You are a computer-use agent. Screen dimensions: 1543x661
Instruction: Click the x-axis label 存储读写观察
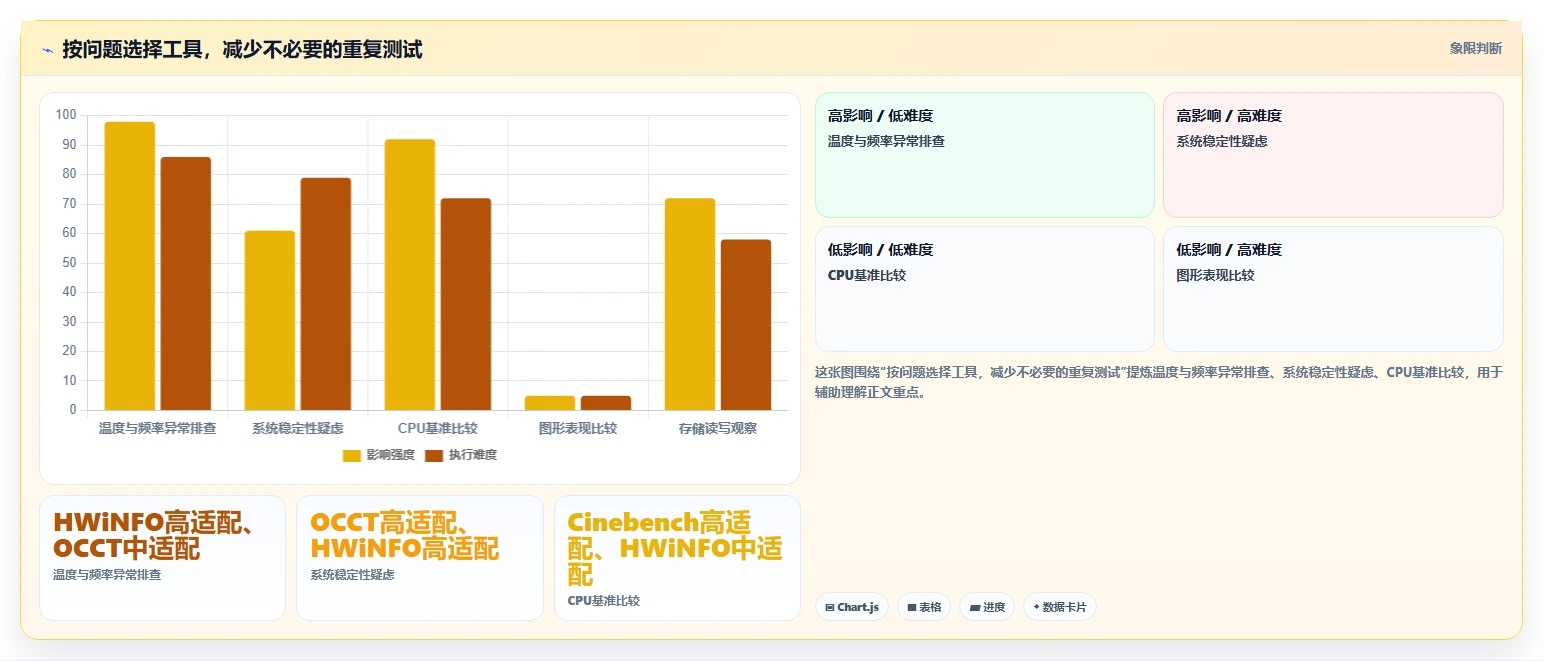[718, 428]
